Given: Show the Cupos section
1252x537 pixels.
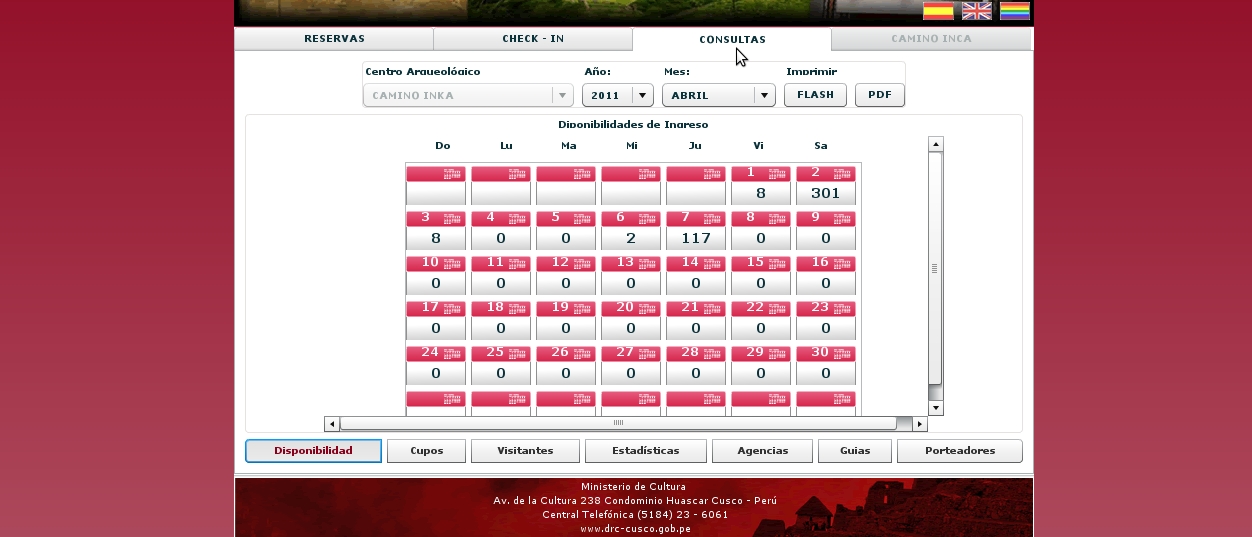Looking at the screenshot, I should point(426,451).
